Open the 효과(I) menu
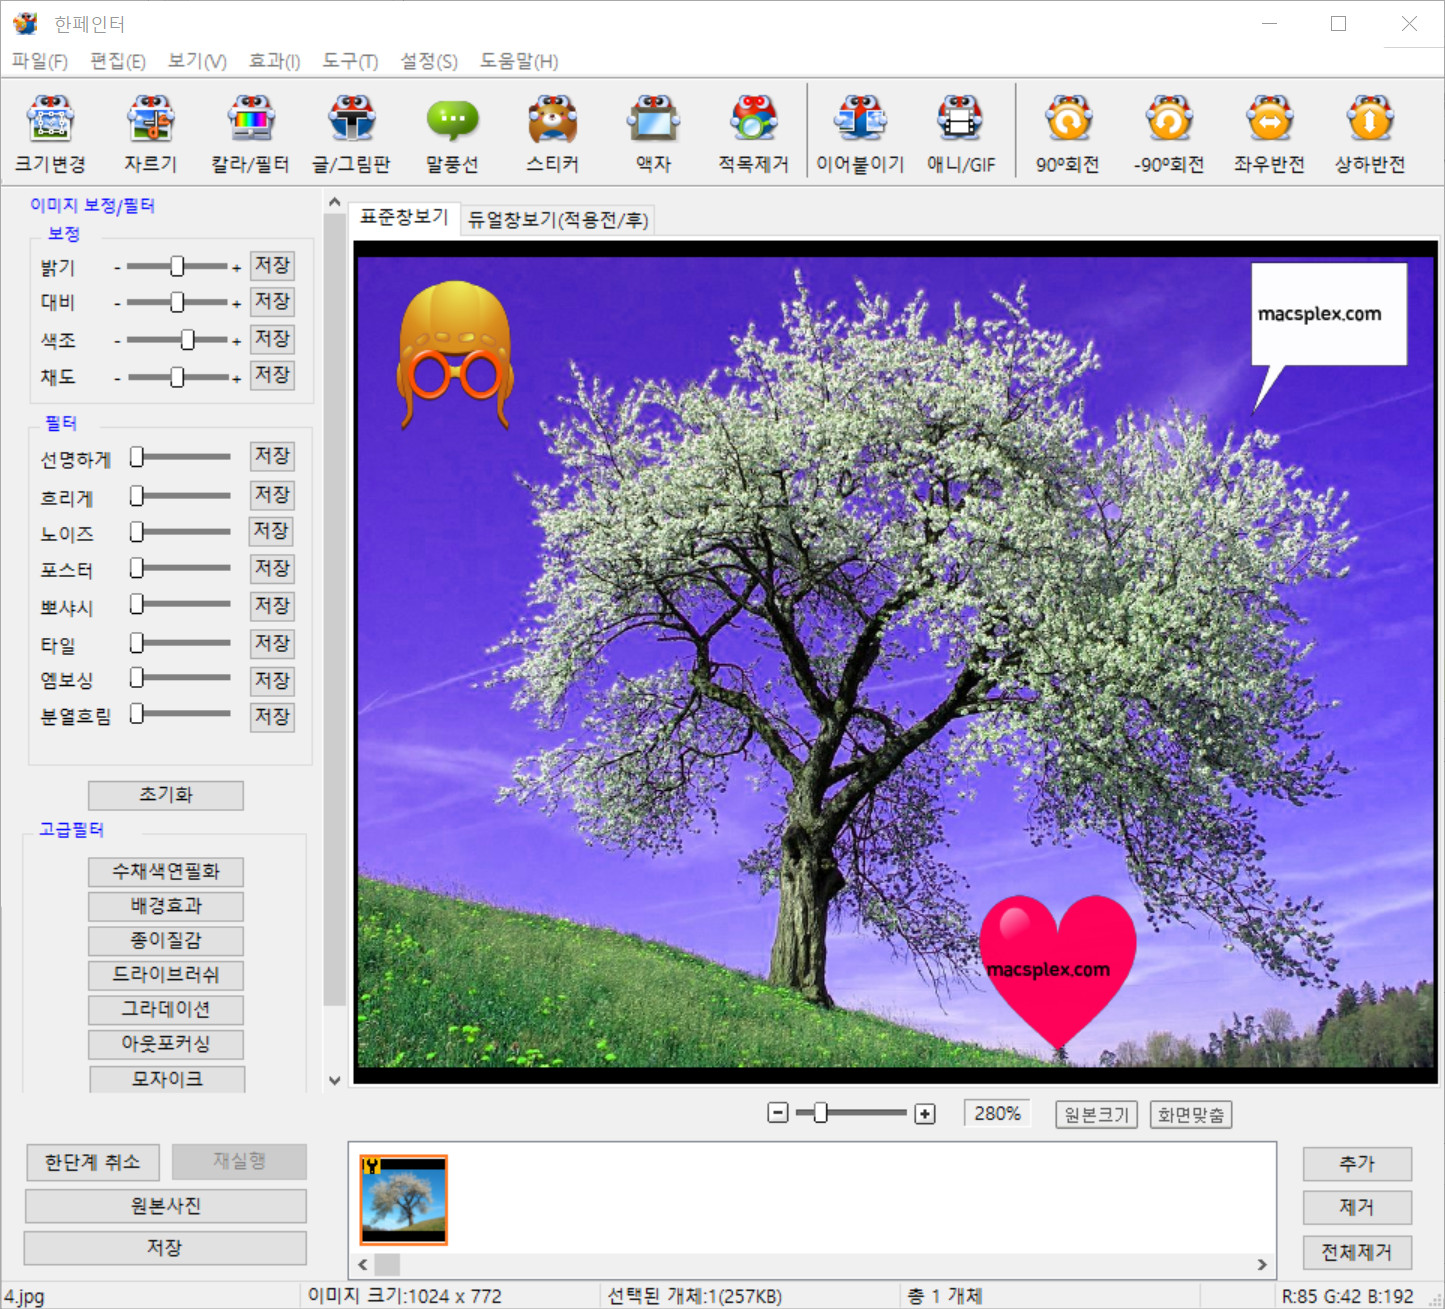The height and width of the screenshot is (1309, 1445). tap(274, 61)
